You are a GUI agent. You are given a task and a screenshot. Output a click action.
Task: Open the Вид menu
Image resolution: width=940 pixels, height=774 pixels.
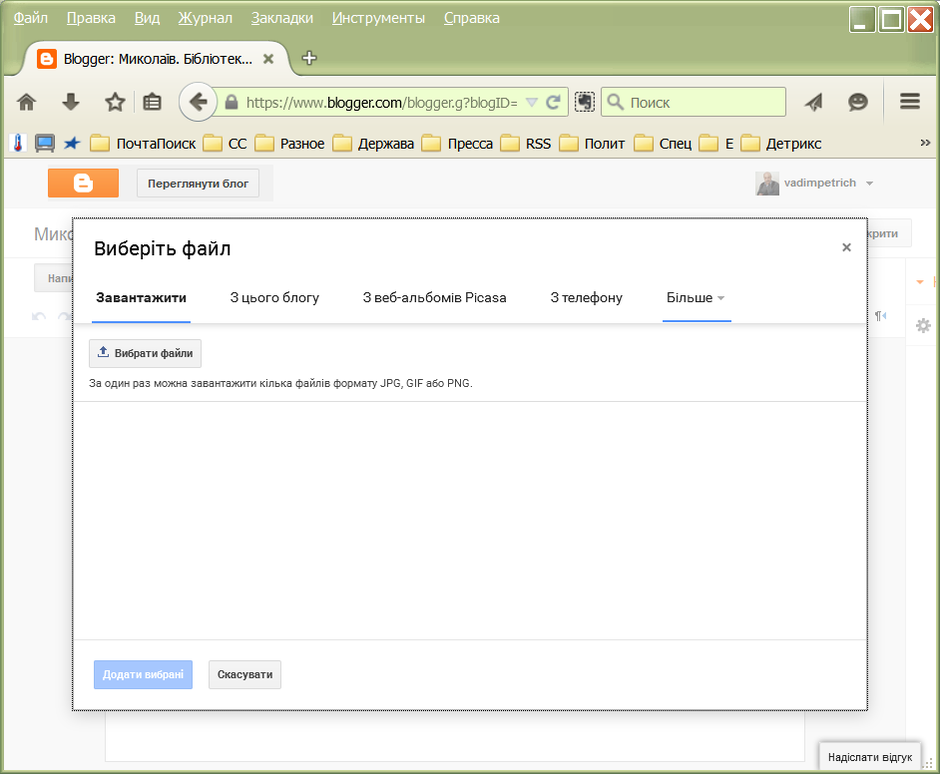coord(147,18)
